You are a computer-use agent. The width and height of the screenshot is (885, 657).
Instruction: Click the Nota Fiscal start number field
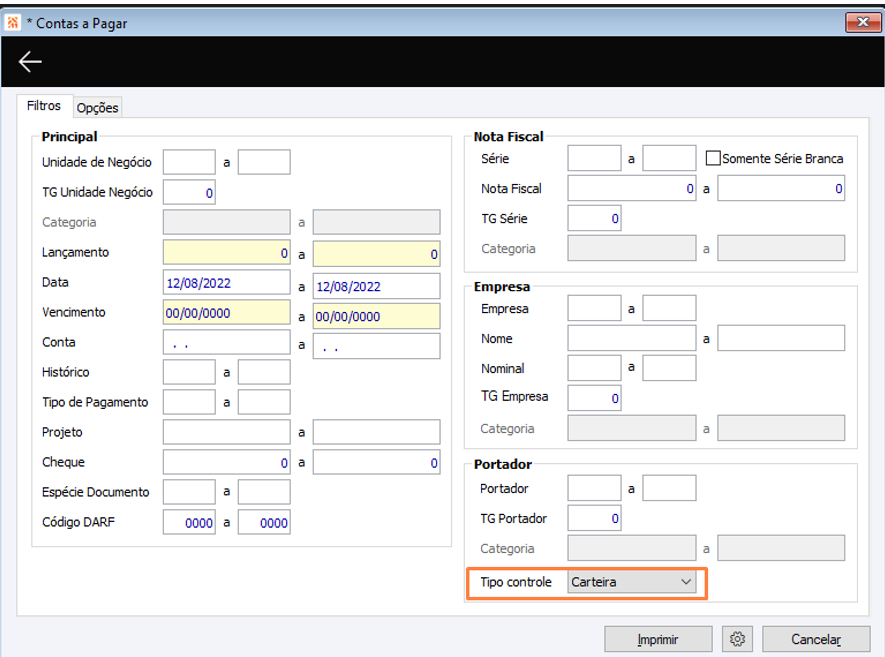coord(632,188)
